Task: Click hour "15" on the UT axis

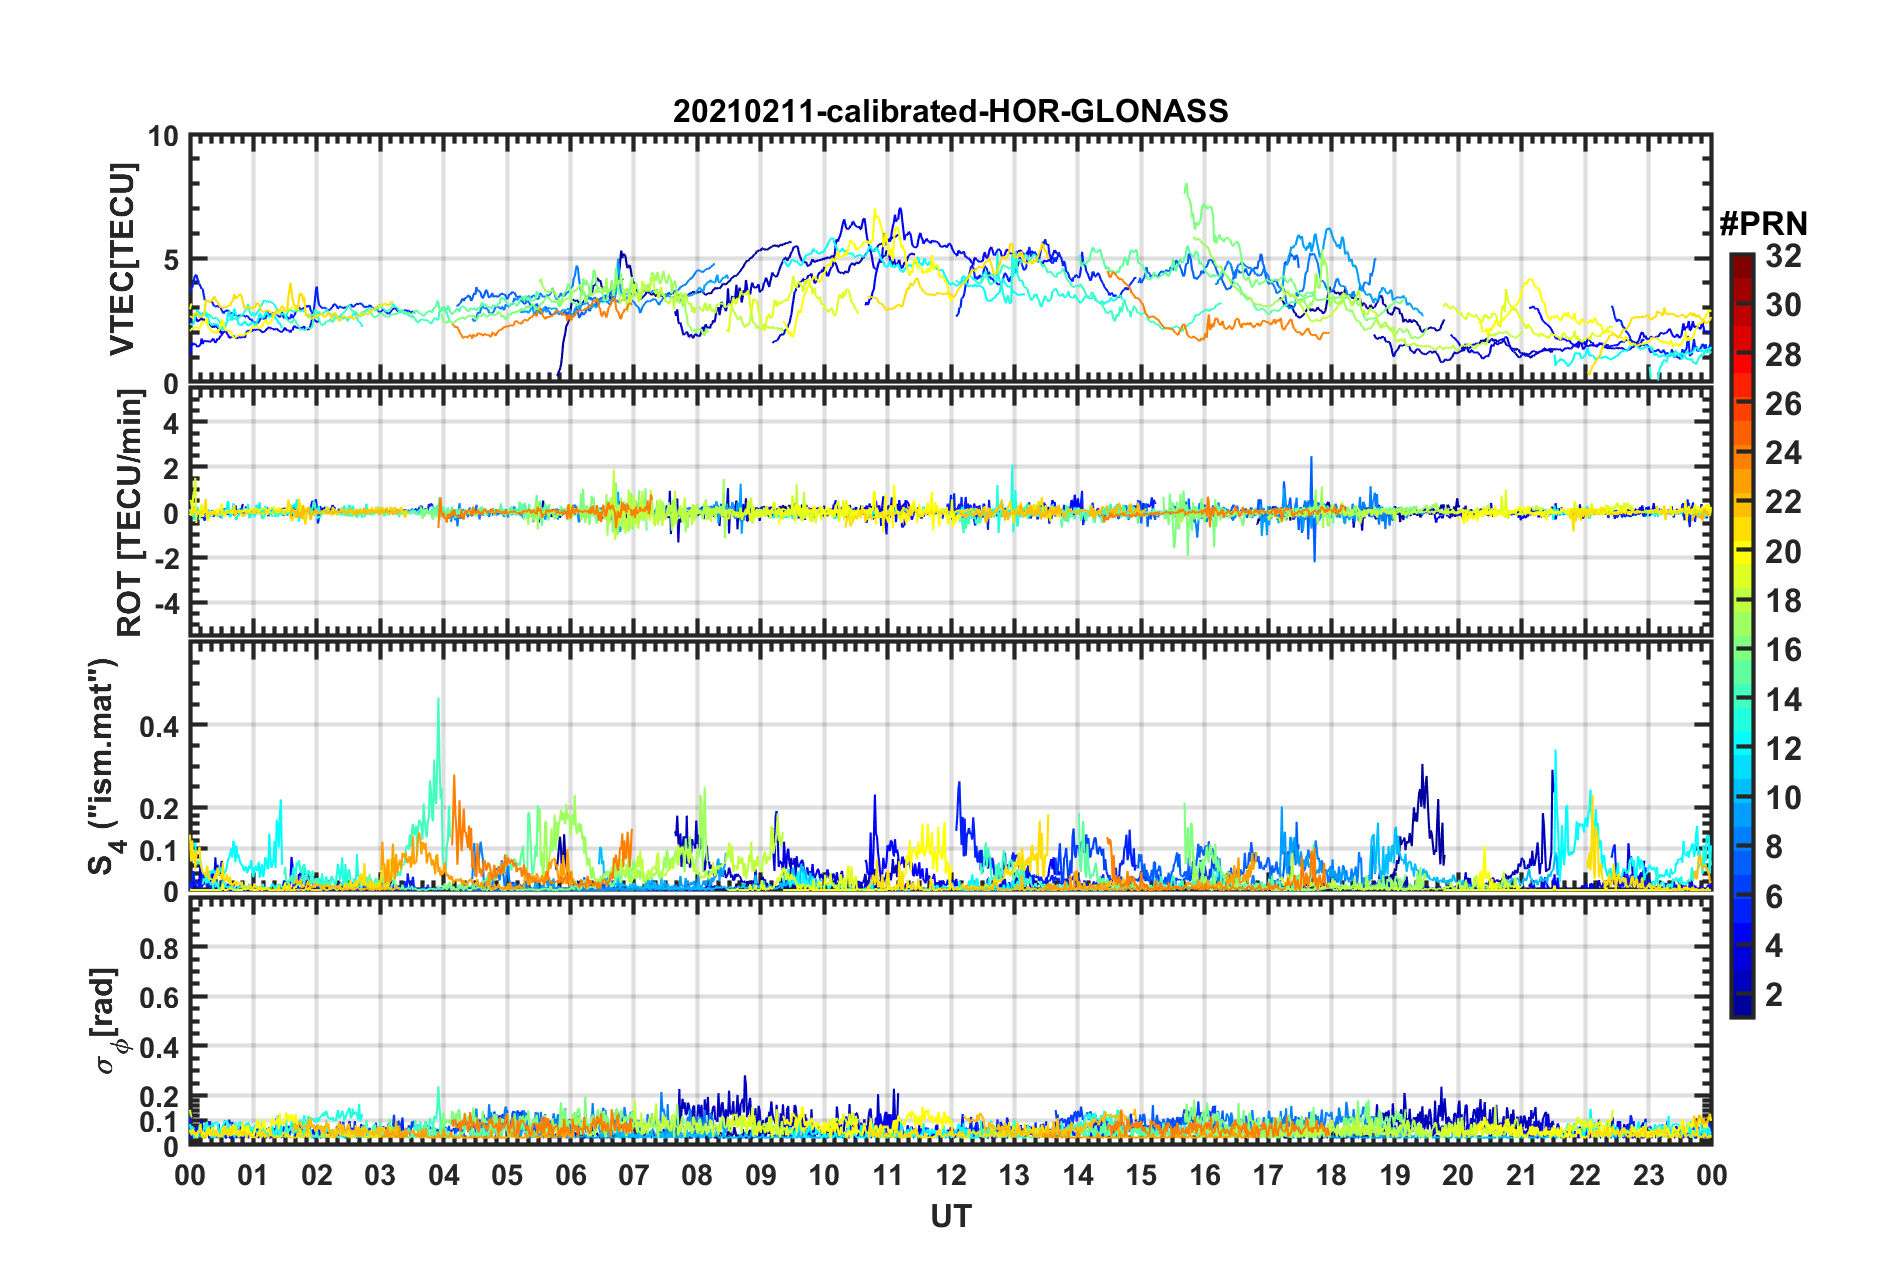Action: (1141, 1175)
